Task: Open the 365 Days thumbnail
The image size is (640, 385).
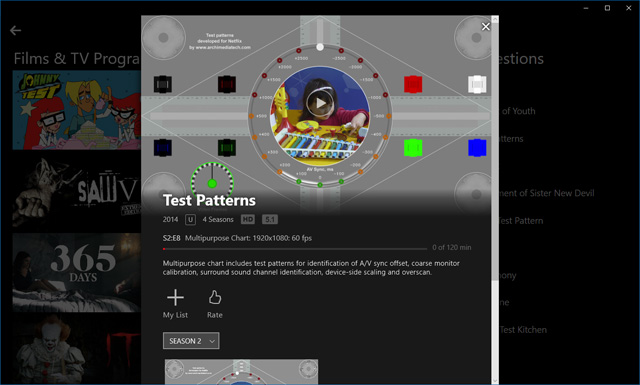Action: [x=77, y=273]
